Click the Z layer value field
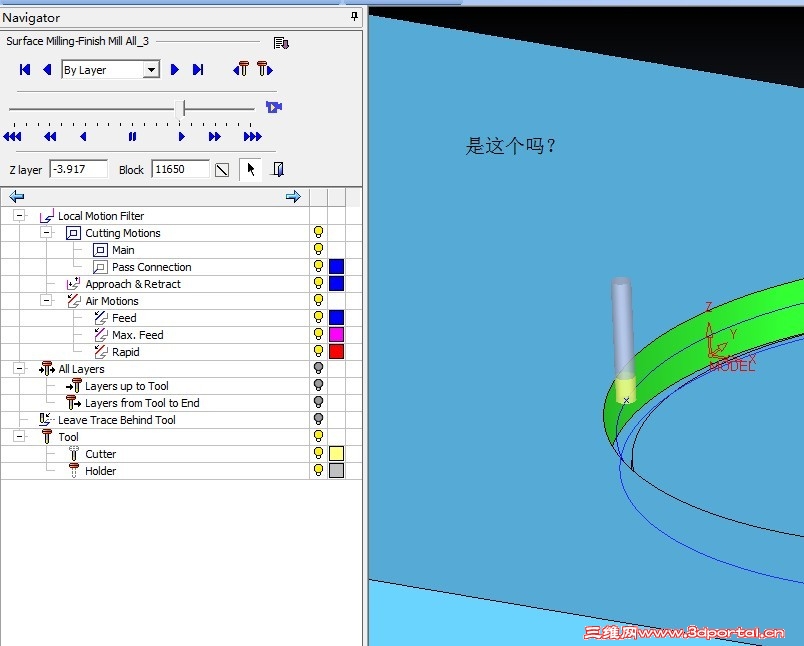Viewport: 804px width, 646px height. 78,169
